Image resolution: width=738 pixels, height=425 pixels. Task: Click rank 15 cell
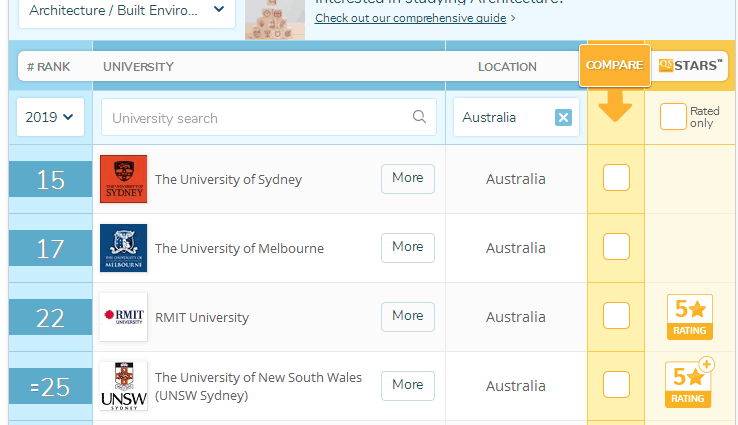(x=50, y=179)
